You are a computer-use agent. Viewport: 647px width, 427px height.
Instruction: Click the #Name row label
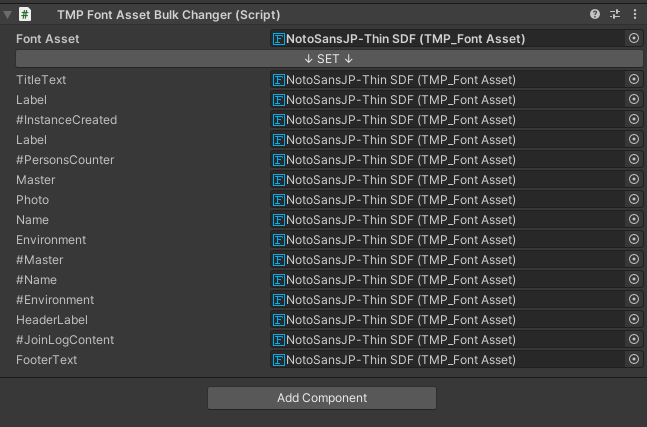click(x=36, y=280)
